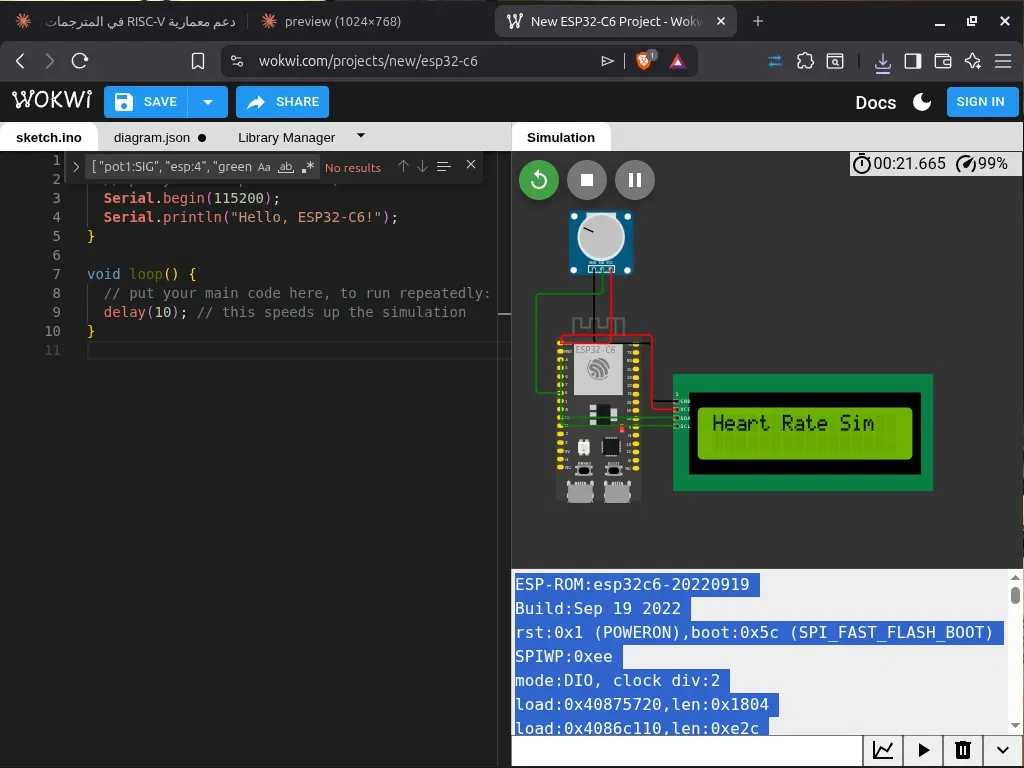Open browser hamburger menu

click(1003, 61)
